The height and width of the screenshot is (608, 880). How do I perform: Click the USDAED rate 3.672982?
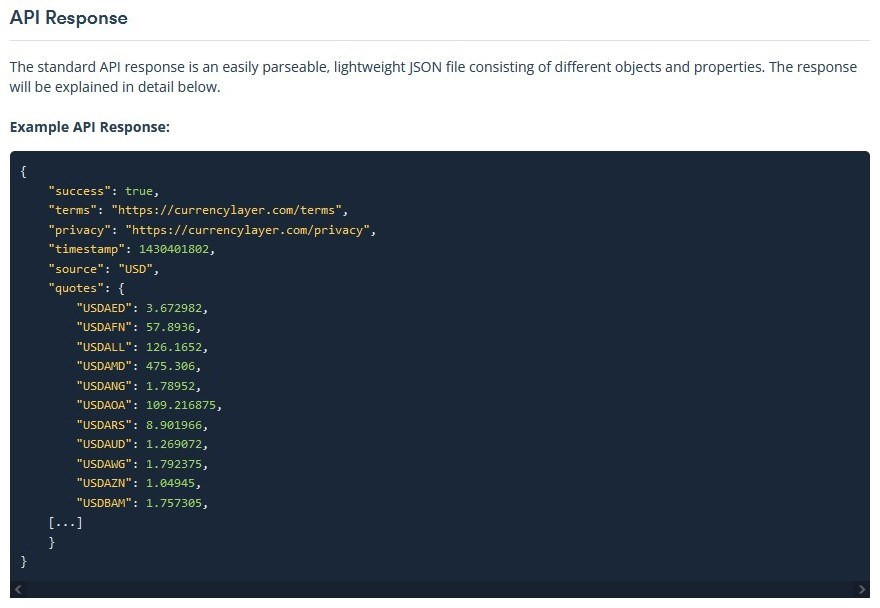[174, 308]
